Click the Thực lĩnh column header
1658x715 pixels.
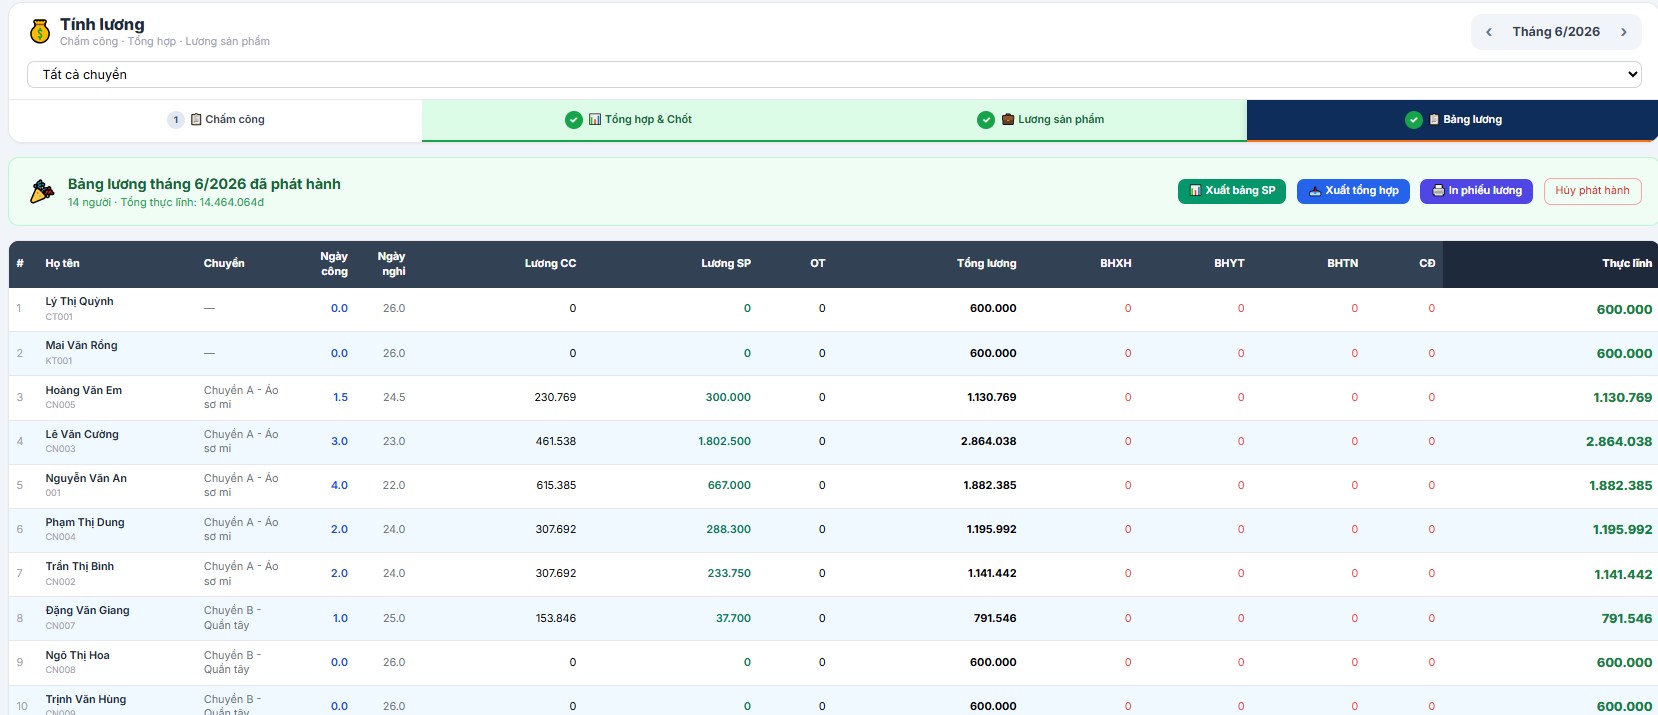(x=1627, y=264)
